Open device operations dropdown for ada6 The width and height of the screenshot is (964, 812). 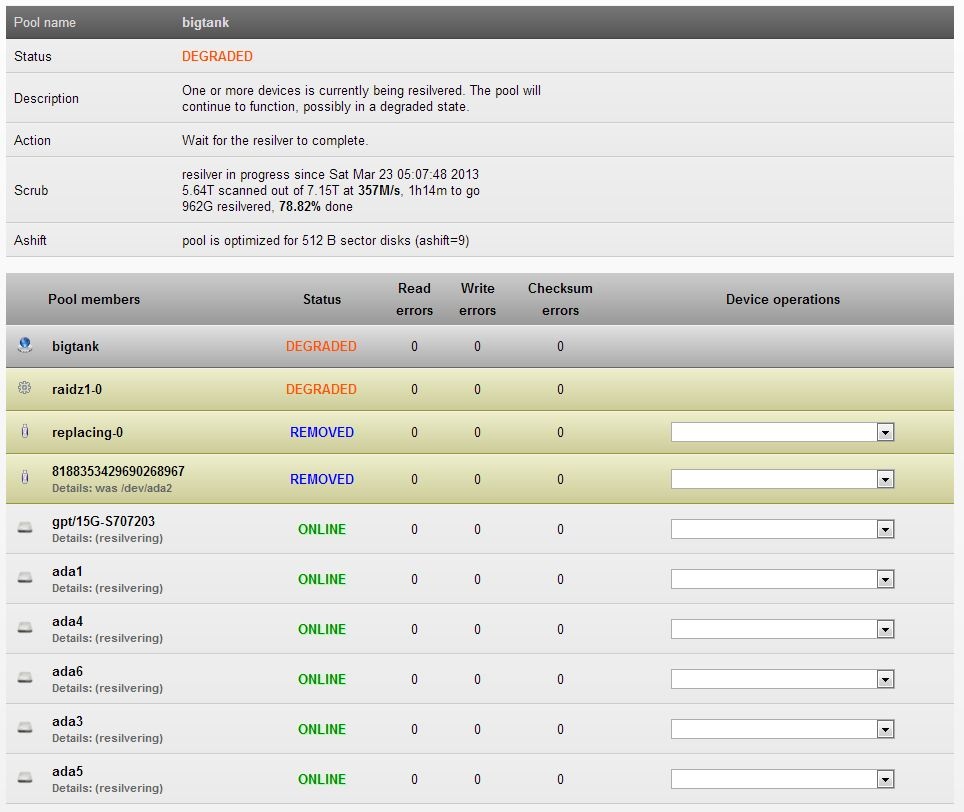[x=782, y=679]
